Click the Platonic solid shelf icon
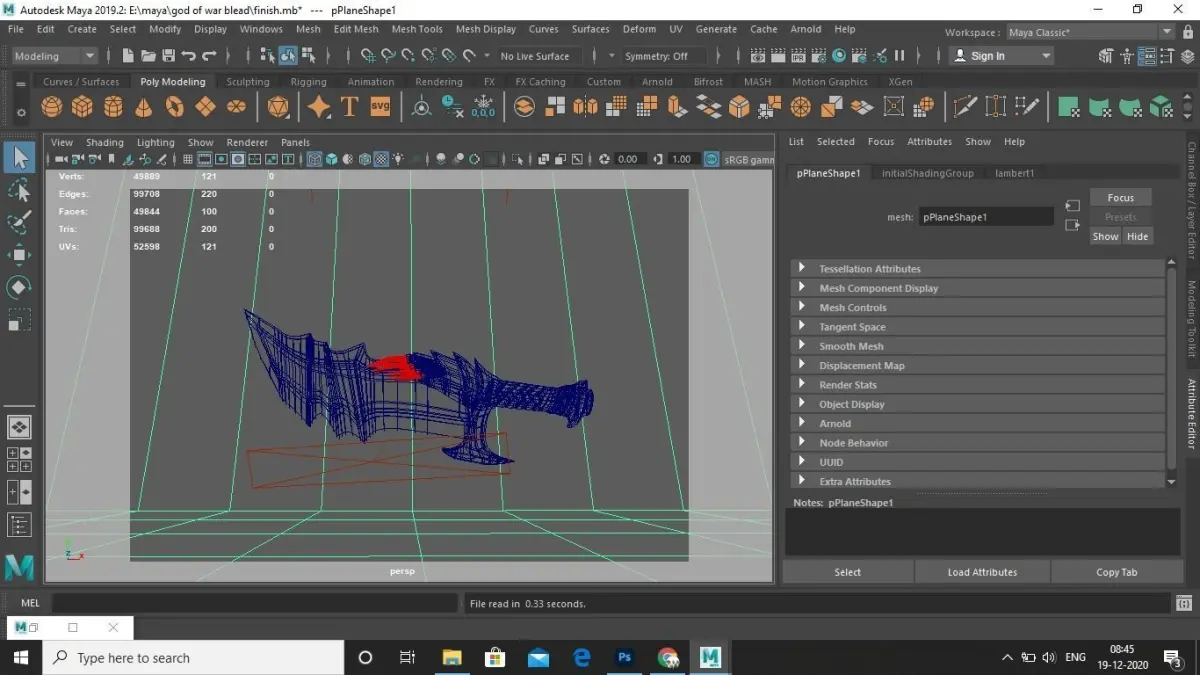Screen dimensions: 1200x675 [278, 106]
